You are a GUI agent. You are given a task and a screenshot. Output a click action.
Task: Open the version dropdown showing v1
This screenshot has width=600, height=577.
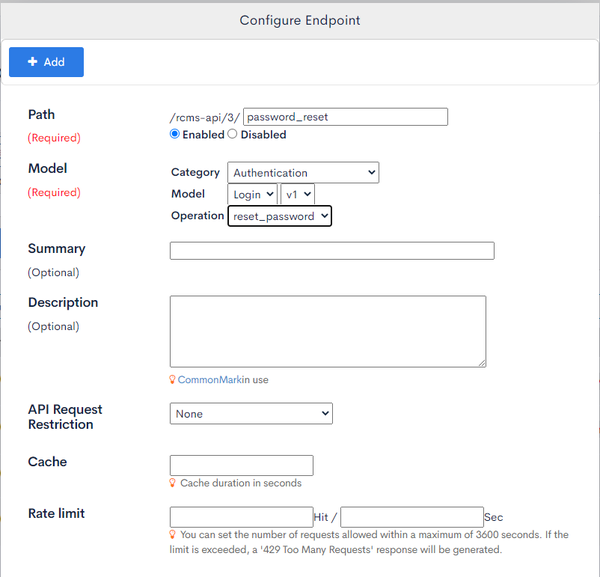[x=297, y=194]
